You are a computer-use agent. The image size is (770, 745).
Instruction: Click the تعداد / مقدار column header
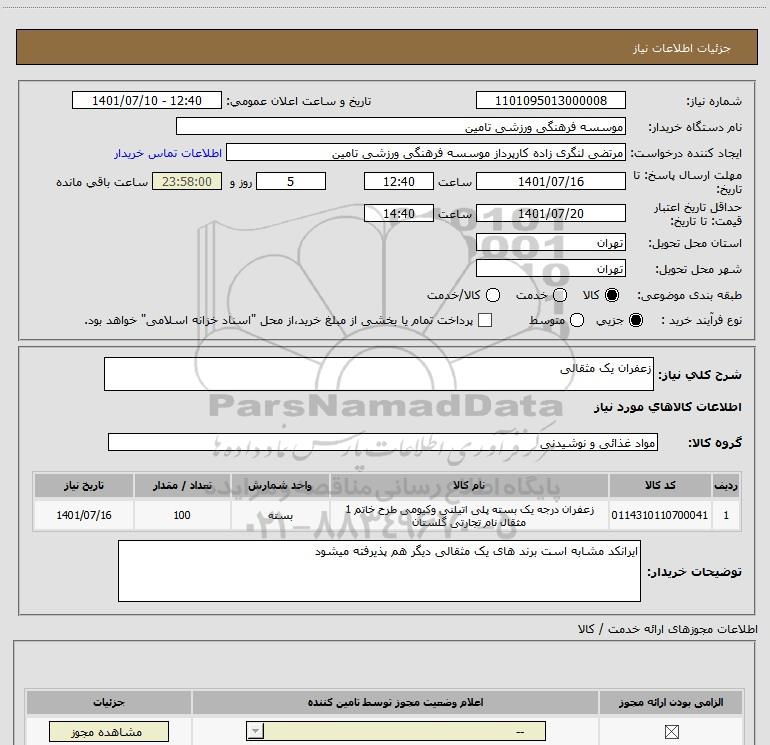pyautogui.click(x=182, y=486)
